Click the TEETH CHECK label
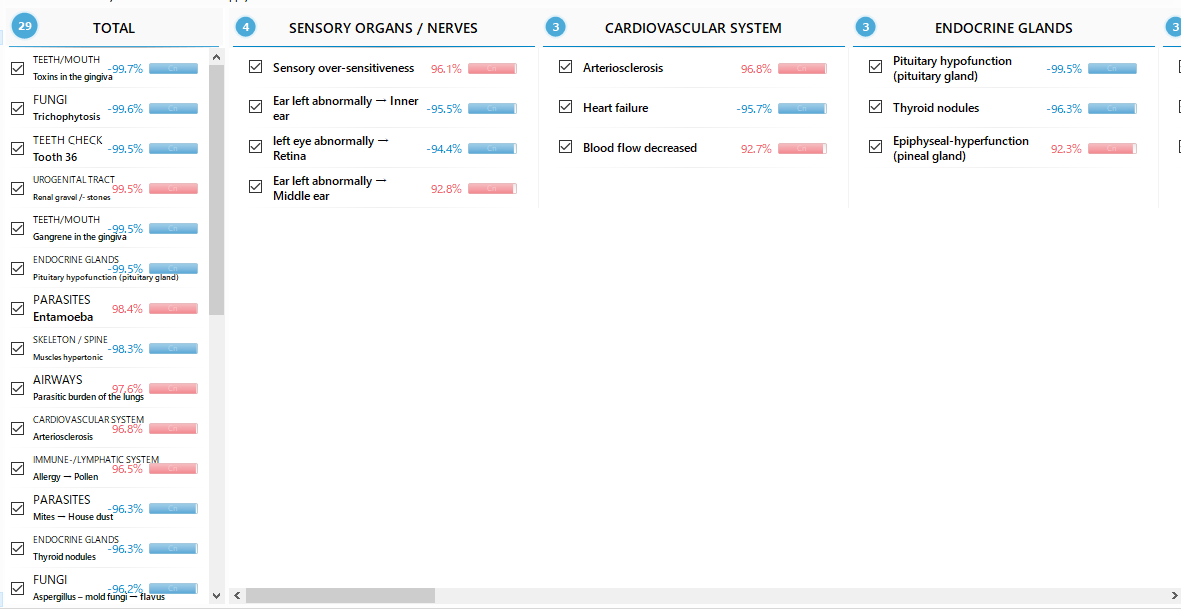 coord(68,140)
